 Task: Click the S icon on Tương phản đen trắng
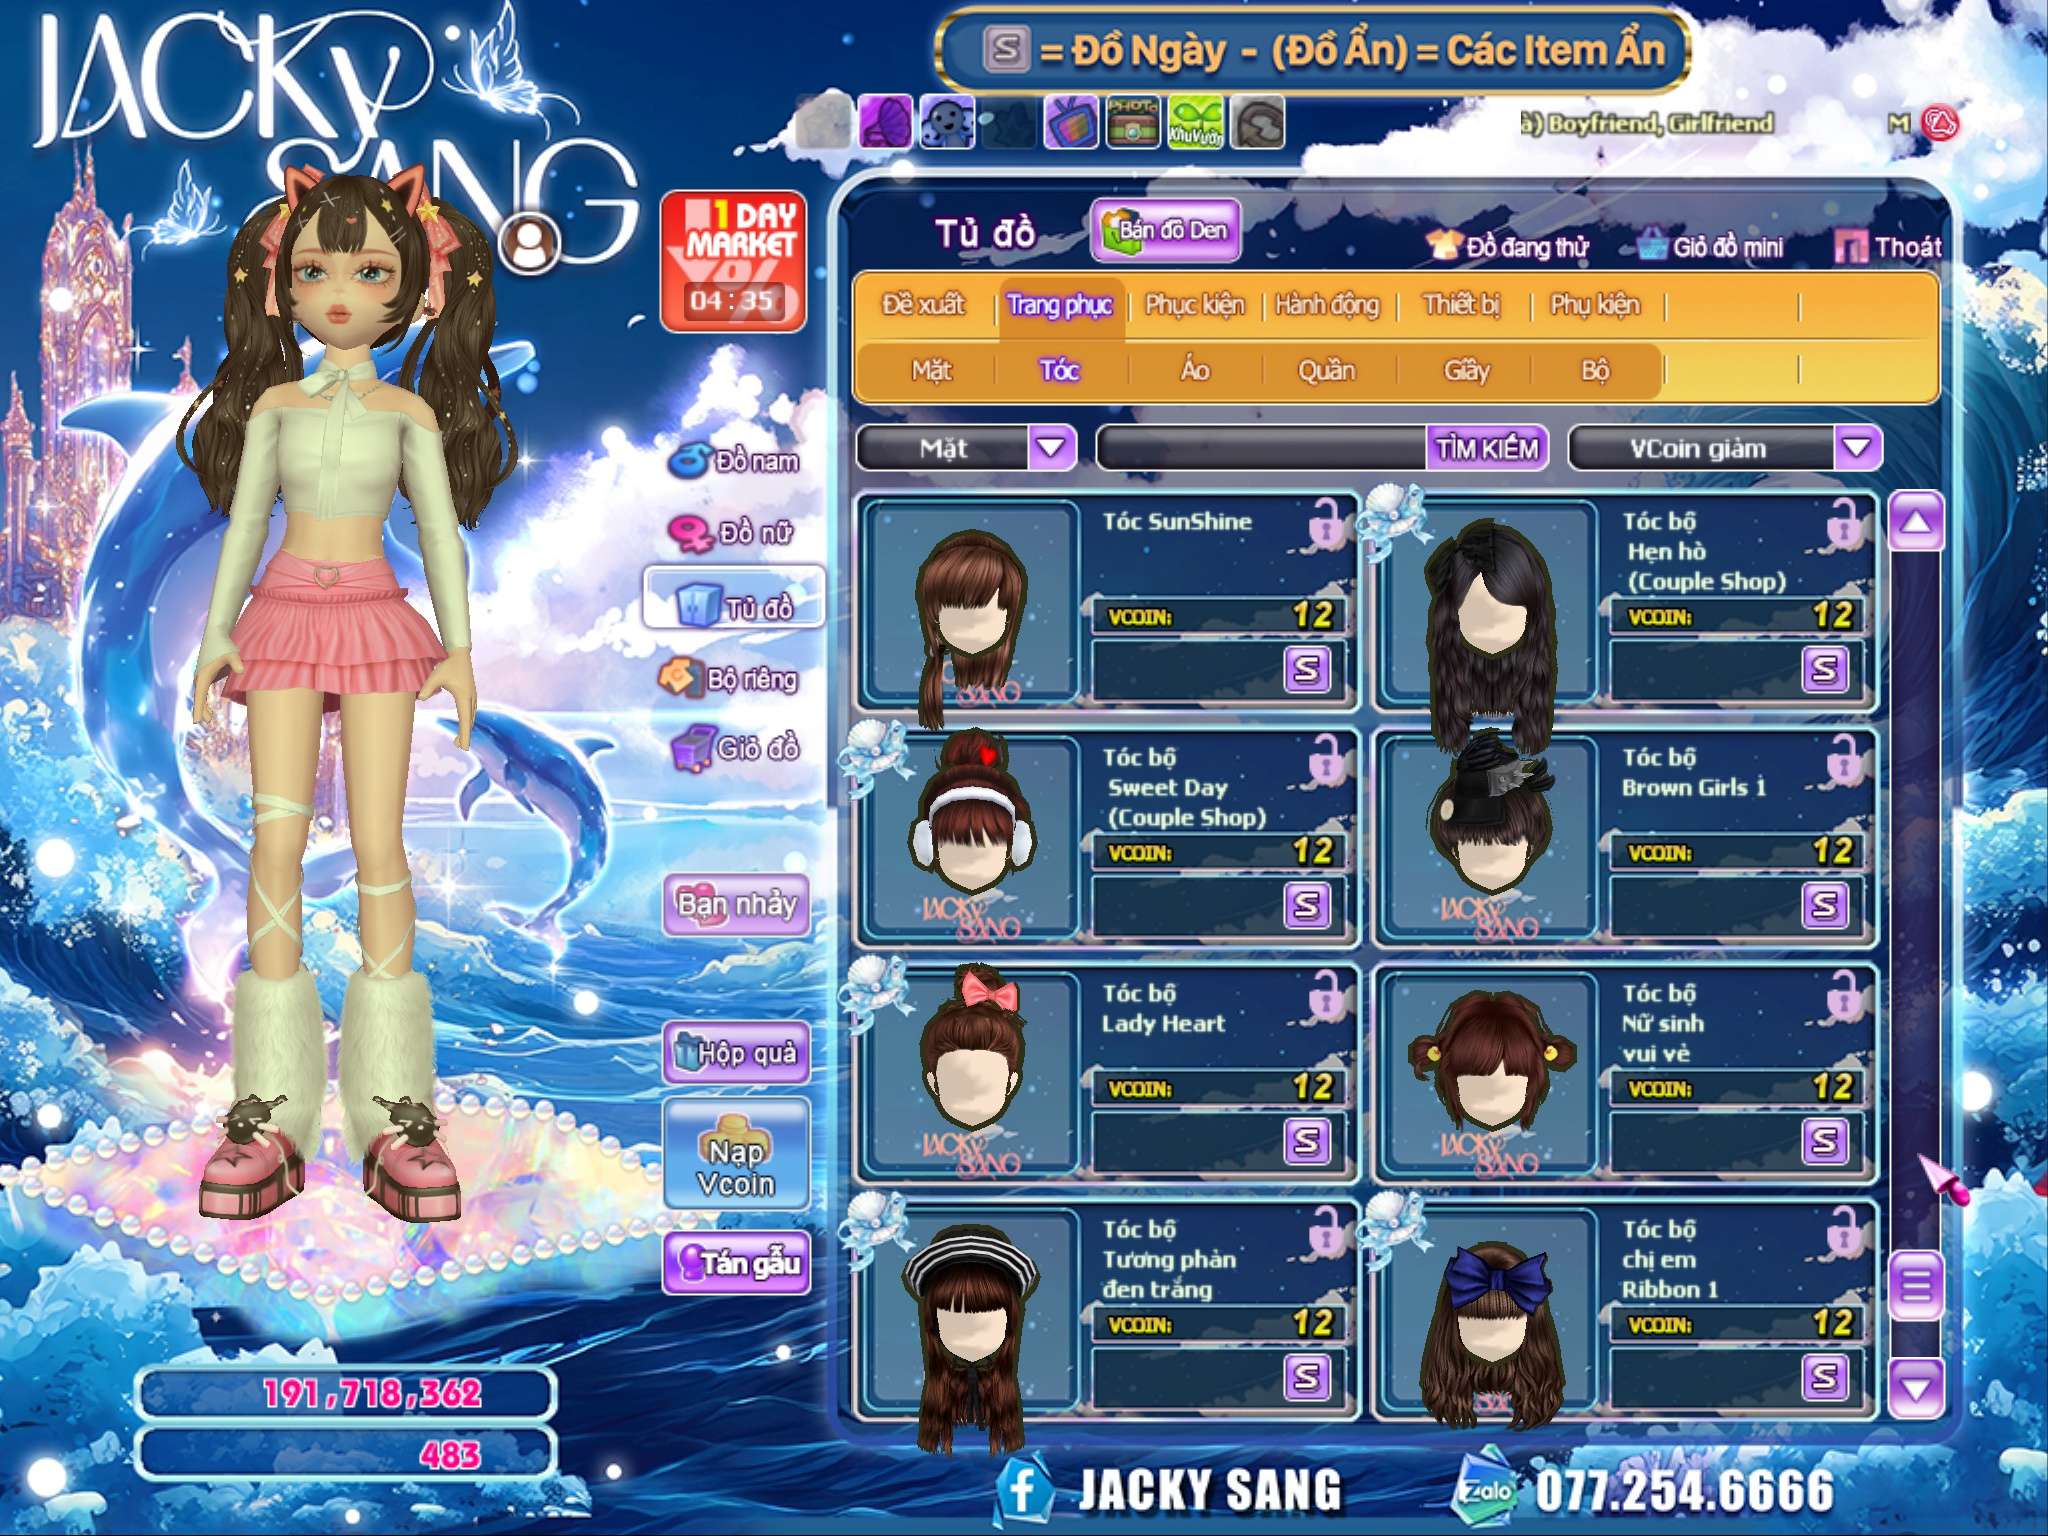tap(1307, 1377)
